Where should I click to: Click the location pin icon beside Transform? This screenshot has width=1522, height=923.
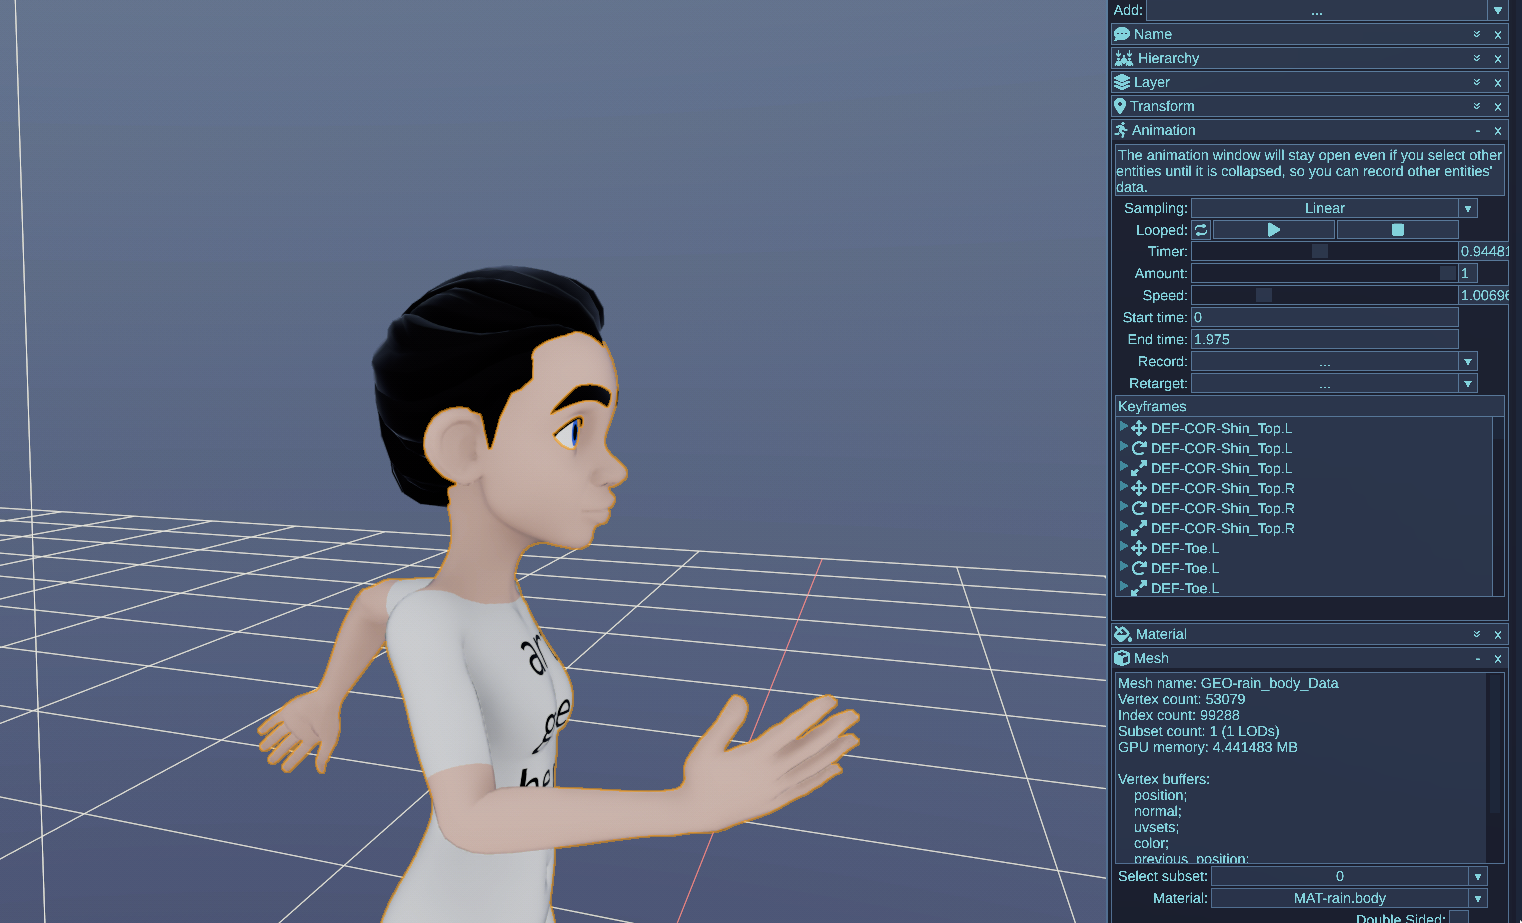[1122, 105]
